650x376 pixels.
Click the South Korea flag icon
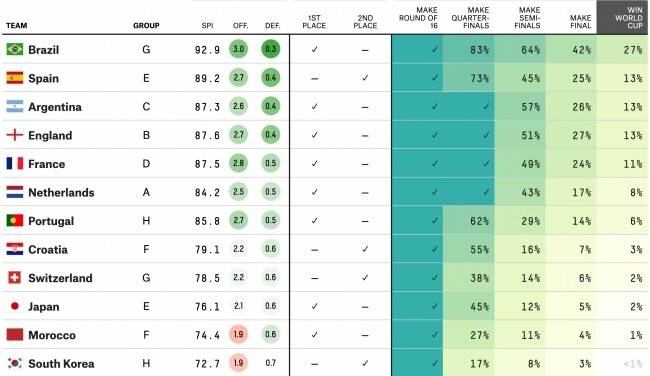pos(15,363)
